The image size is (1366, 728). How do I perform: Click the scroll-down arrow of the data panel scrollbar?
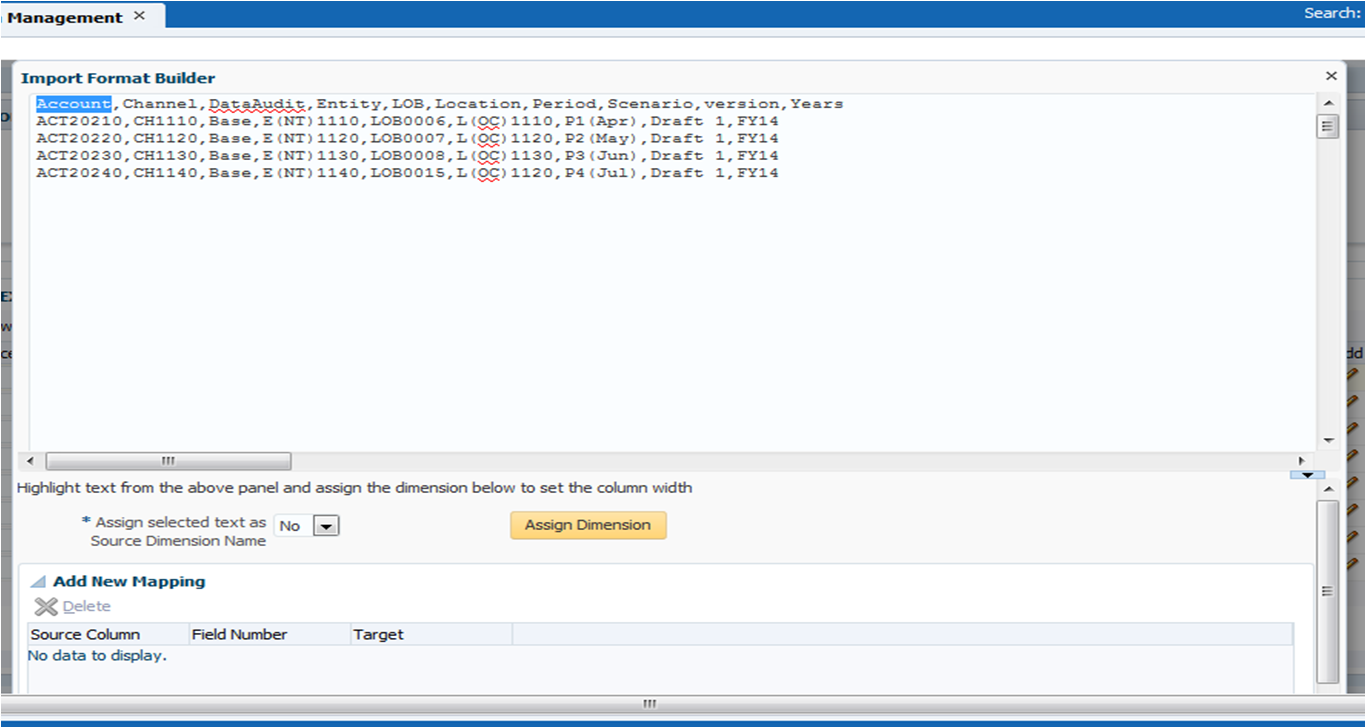1328,439
